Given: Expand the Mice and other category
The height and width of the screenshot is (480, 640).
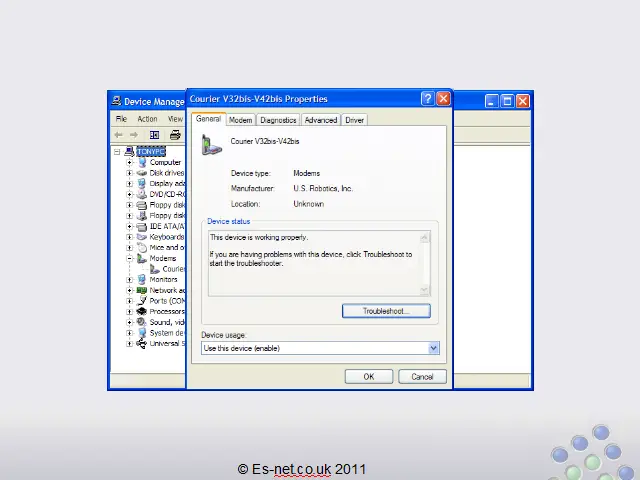Looking at the screenshot, I should [x=129, y=247].
